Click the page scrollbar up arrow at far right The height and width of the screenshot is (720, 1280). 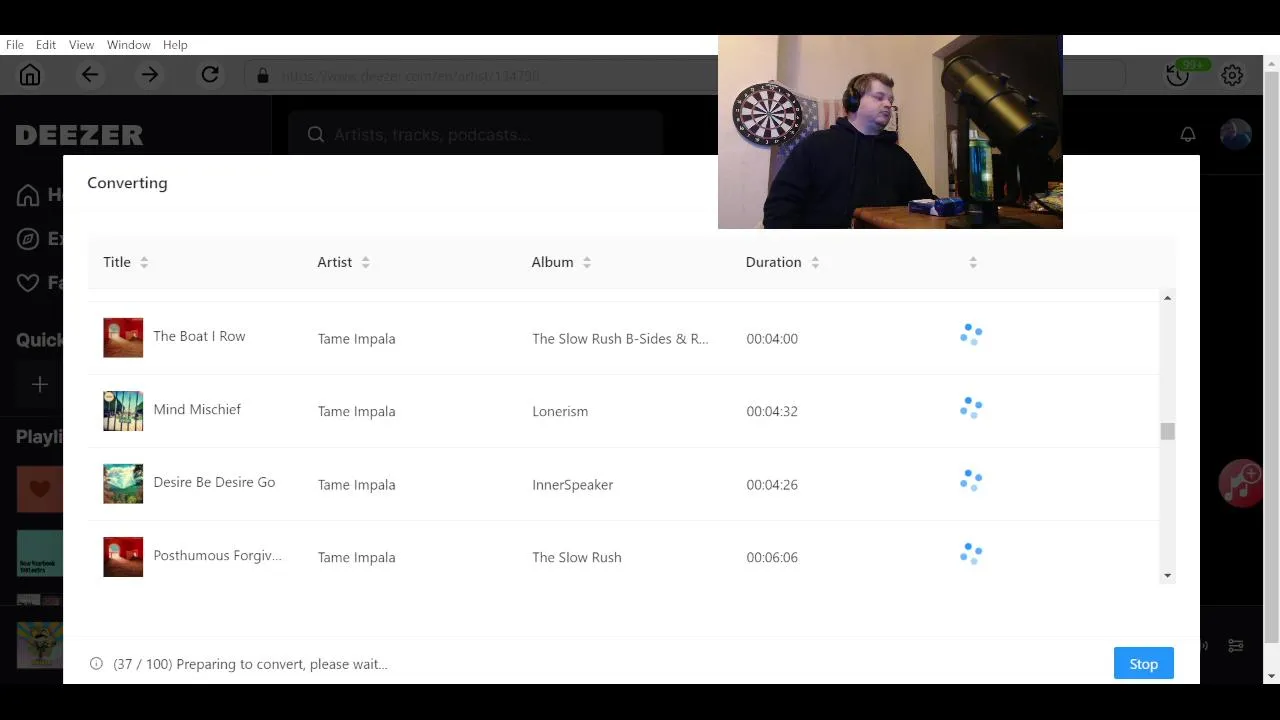point(1272,64)
